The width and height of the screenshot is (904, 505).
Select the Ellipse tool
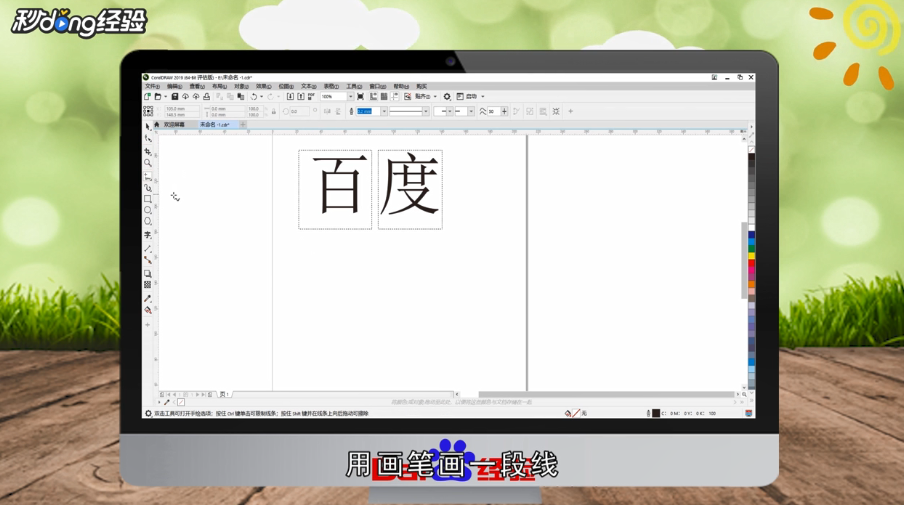(148, 210)
